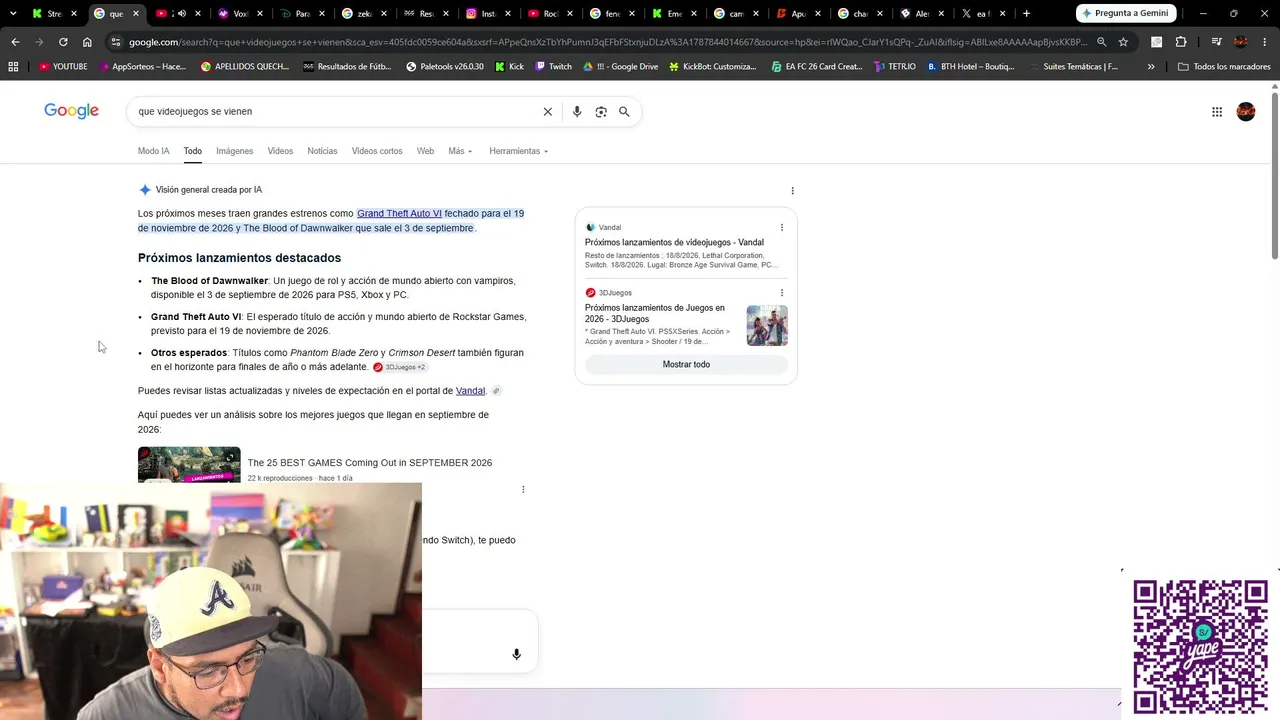Mute the tab using its speaker icon
The width and height of the screenshot is (1280, 720).
(181, 14)
